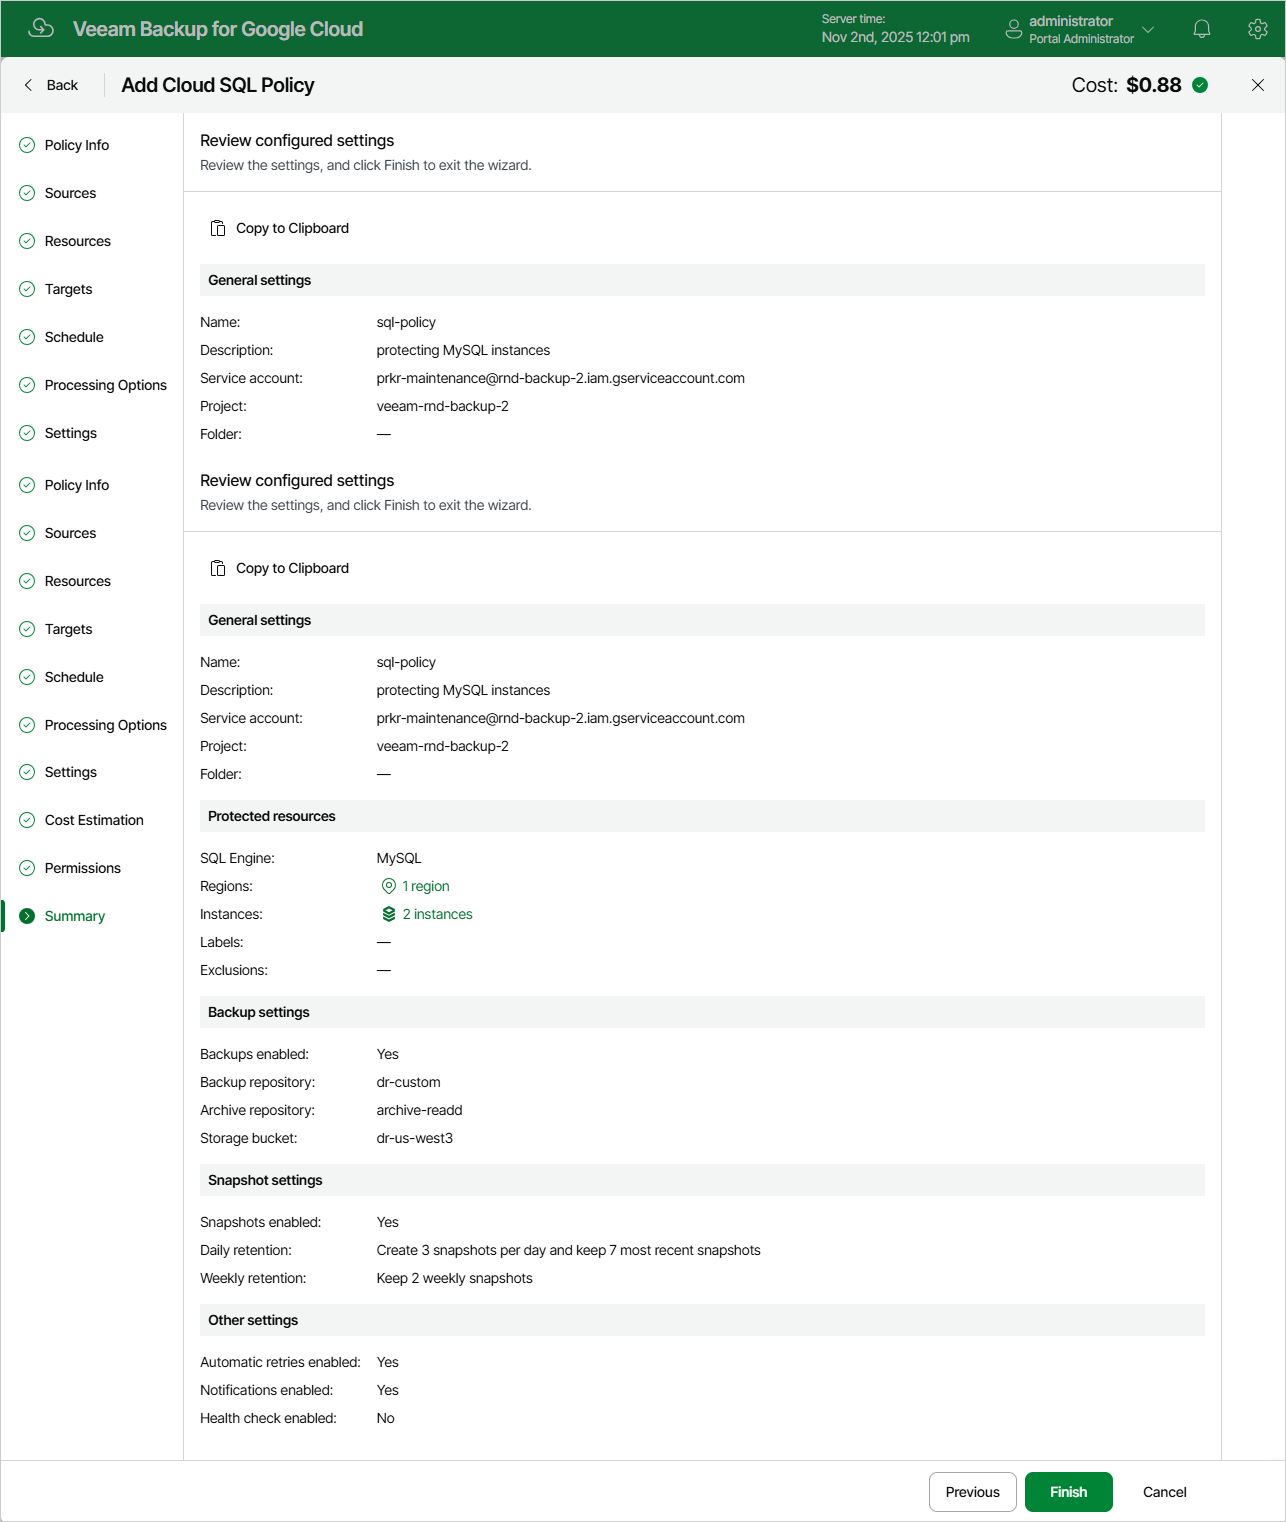Click the Veeam cloud logo icon
This screenshot has height=1522, width=1286.
point(41,28)
